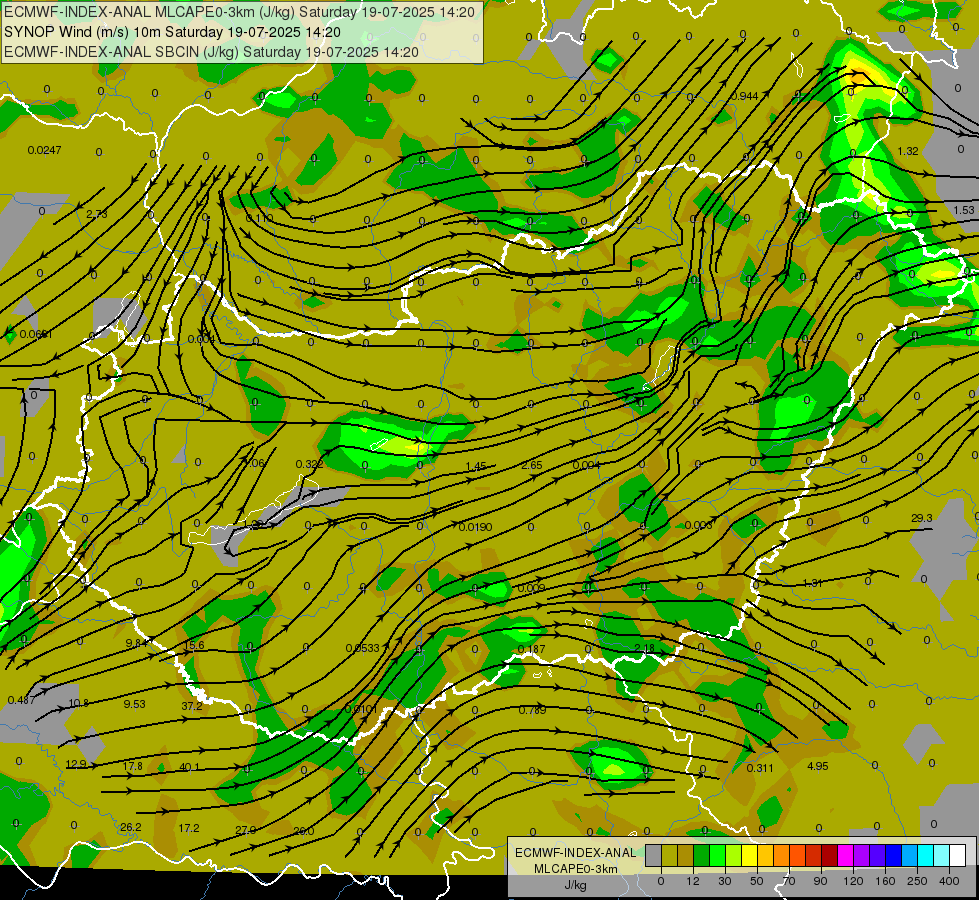This screenshot has height=900, width=979.
Task: Click the map value 29.3
Action: (x=922, y=518)
